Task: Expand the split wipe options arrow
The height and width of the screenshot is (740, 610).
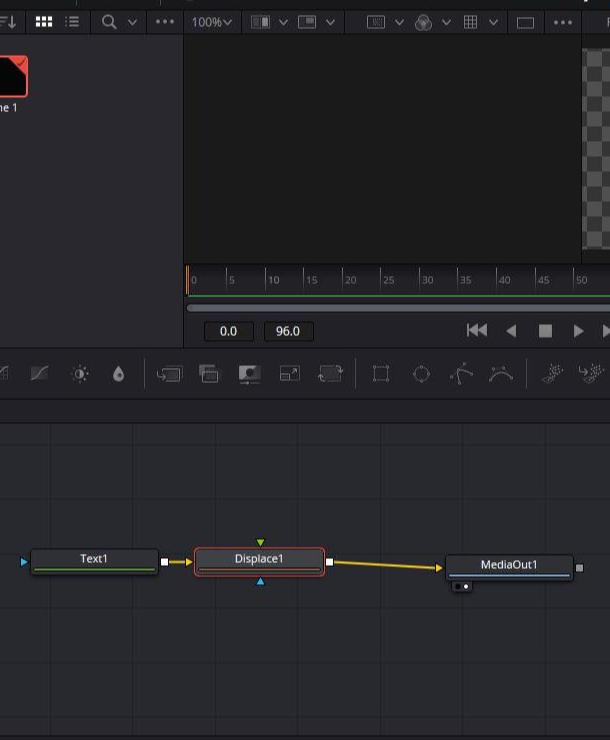Action: click(283, 22)
